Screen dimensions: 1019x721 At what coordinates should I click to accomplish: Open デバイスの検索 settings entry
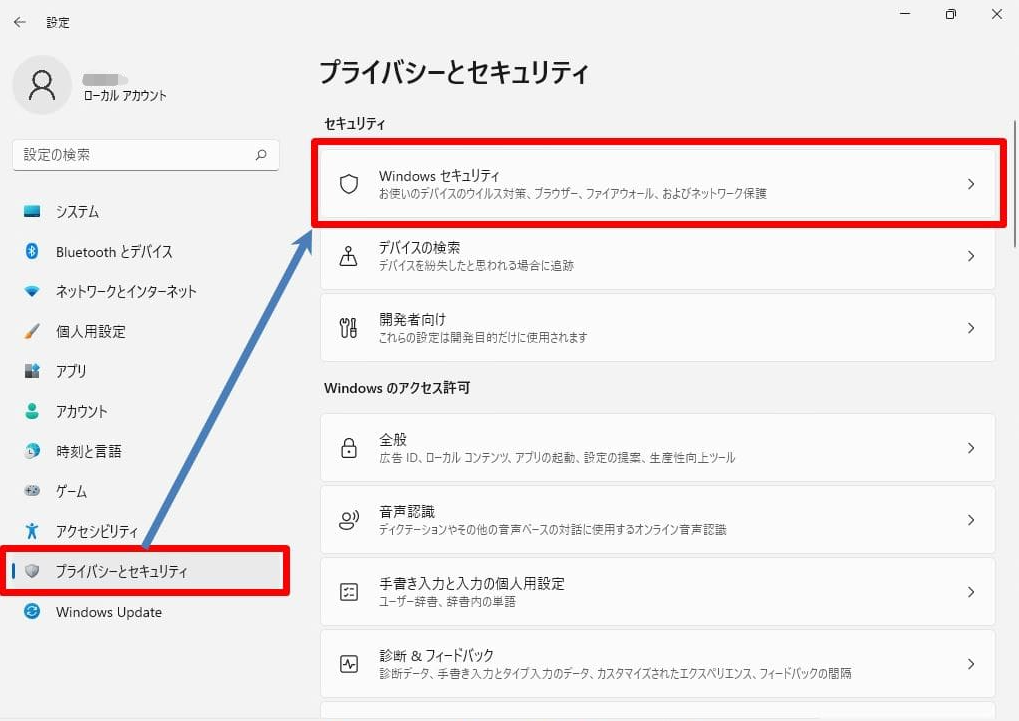[x=658, y=256]
